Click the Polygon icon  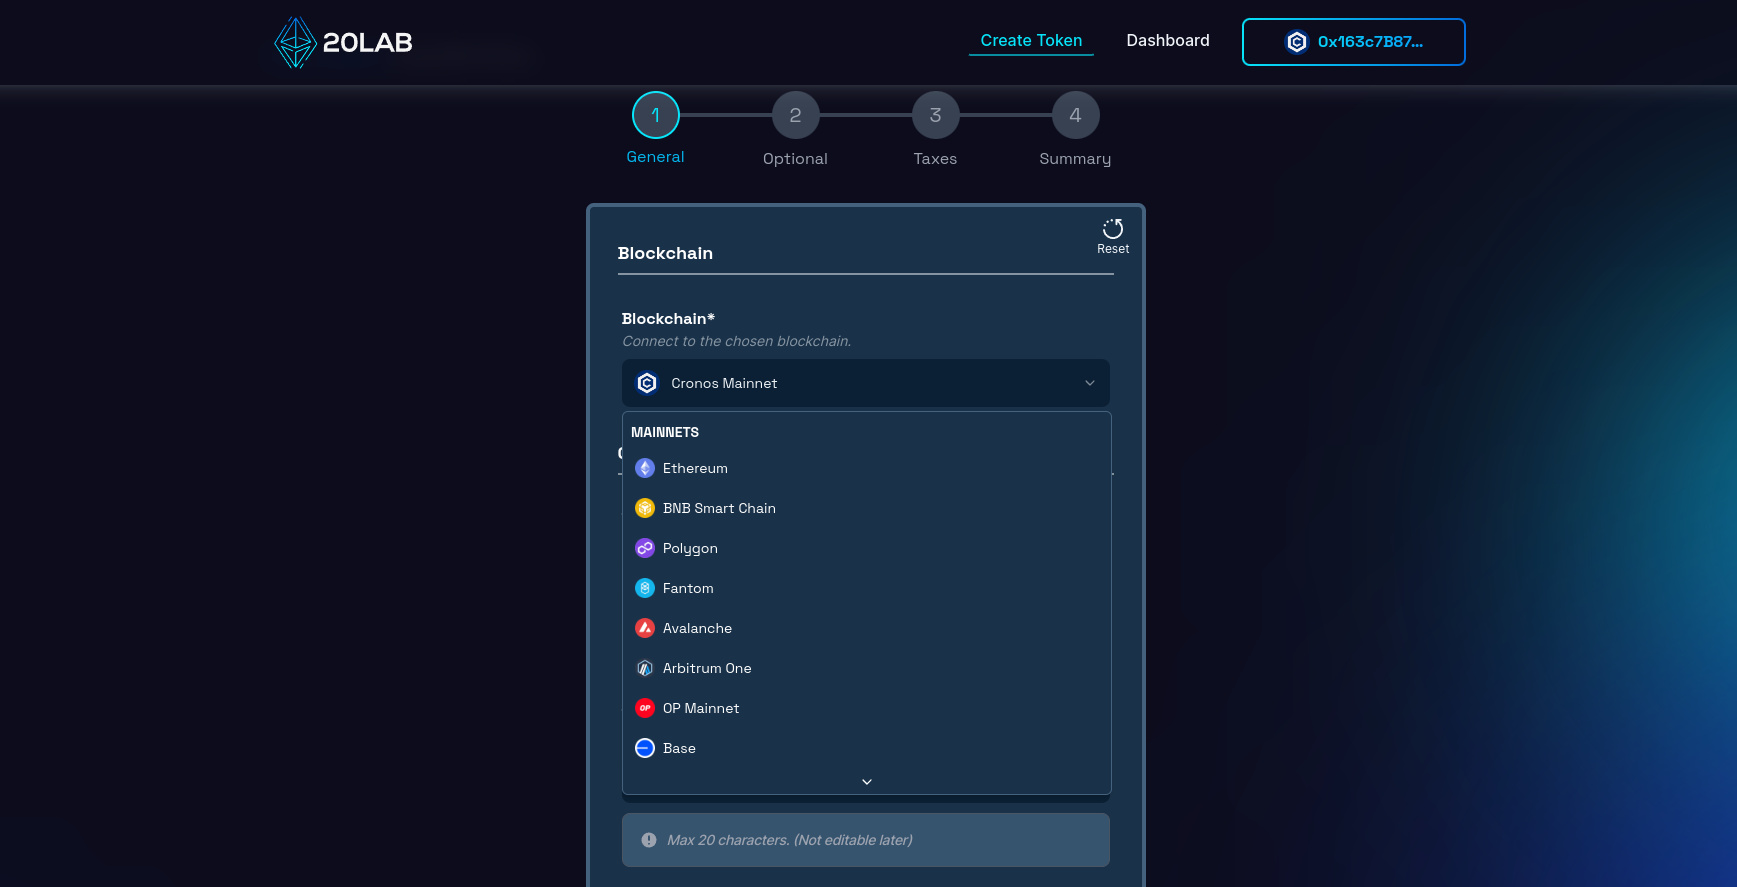pos(645,548)
